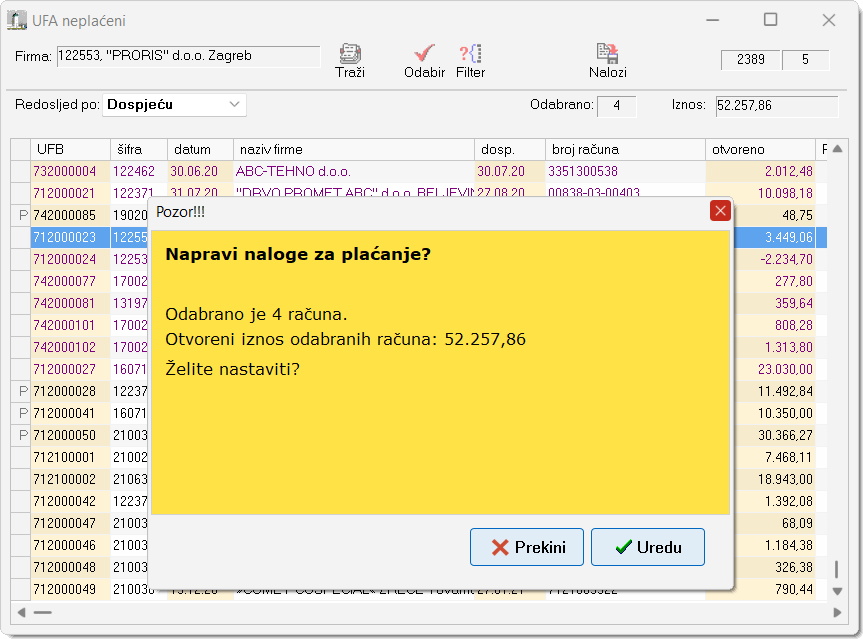863x639 pixels.
Task: Select row with UFB 732000004
Action: pos(65,172)
